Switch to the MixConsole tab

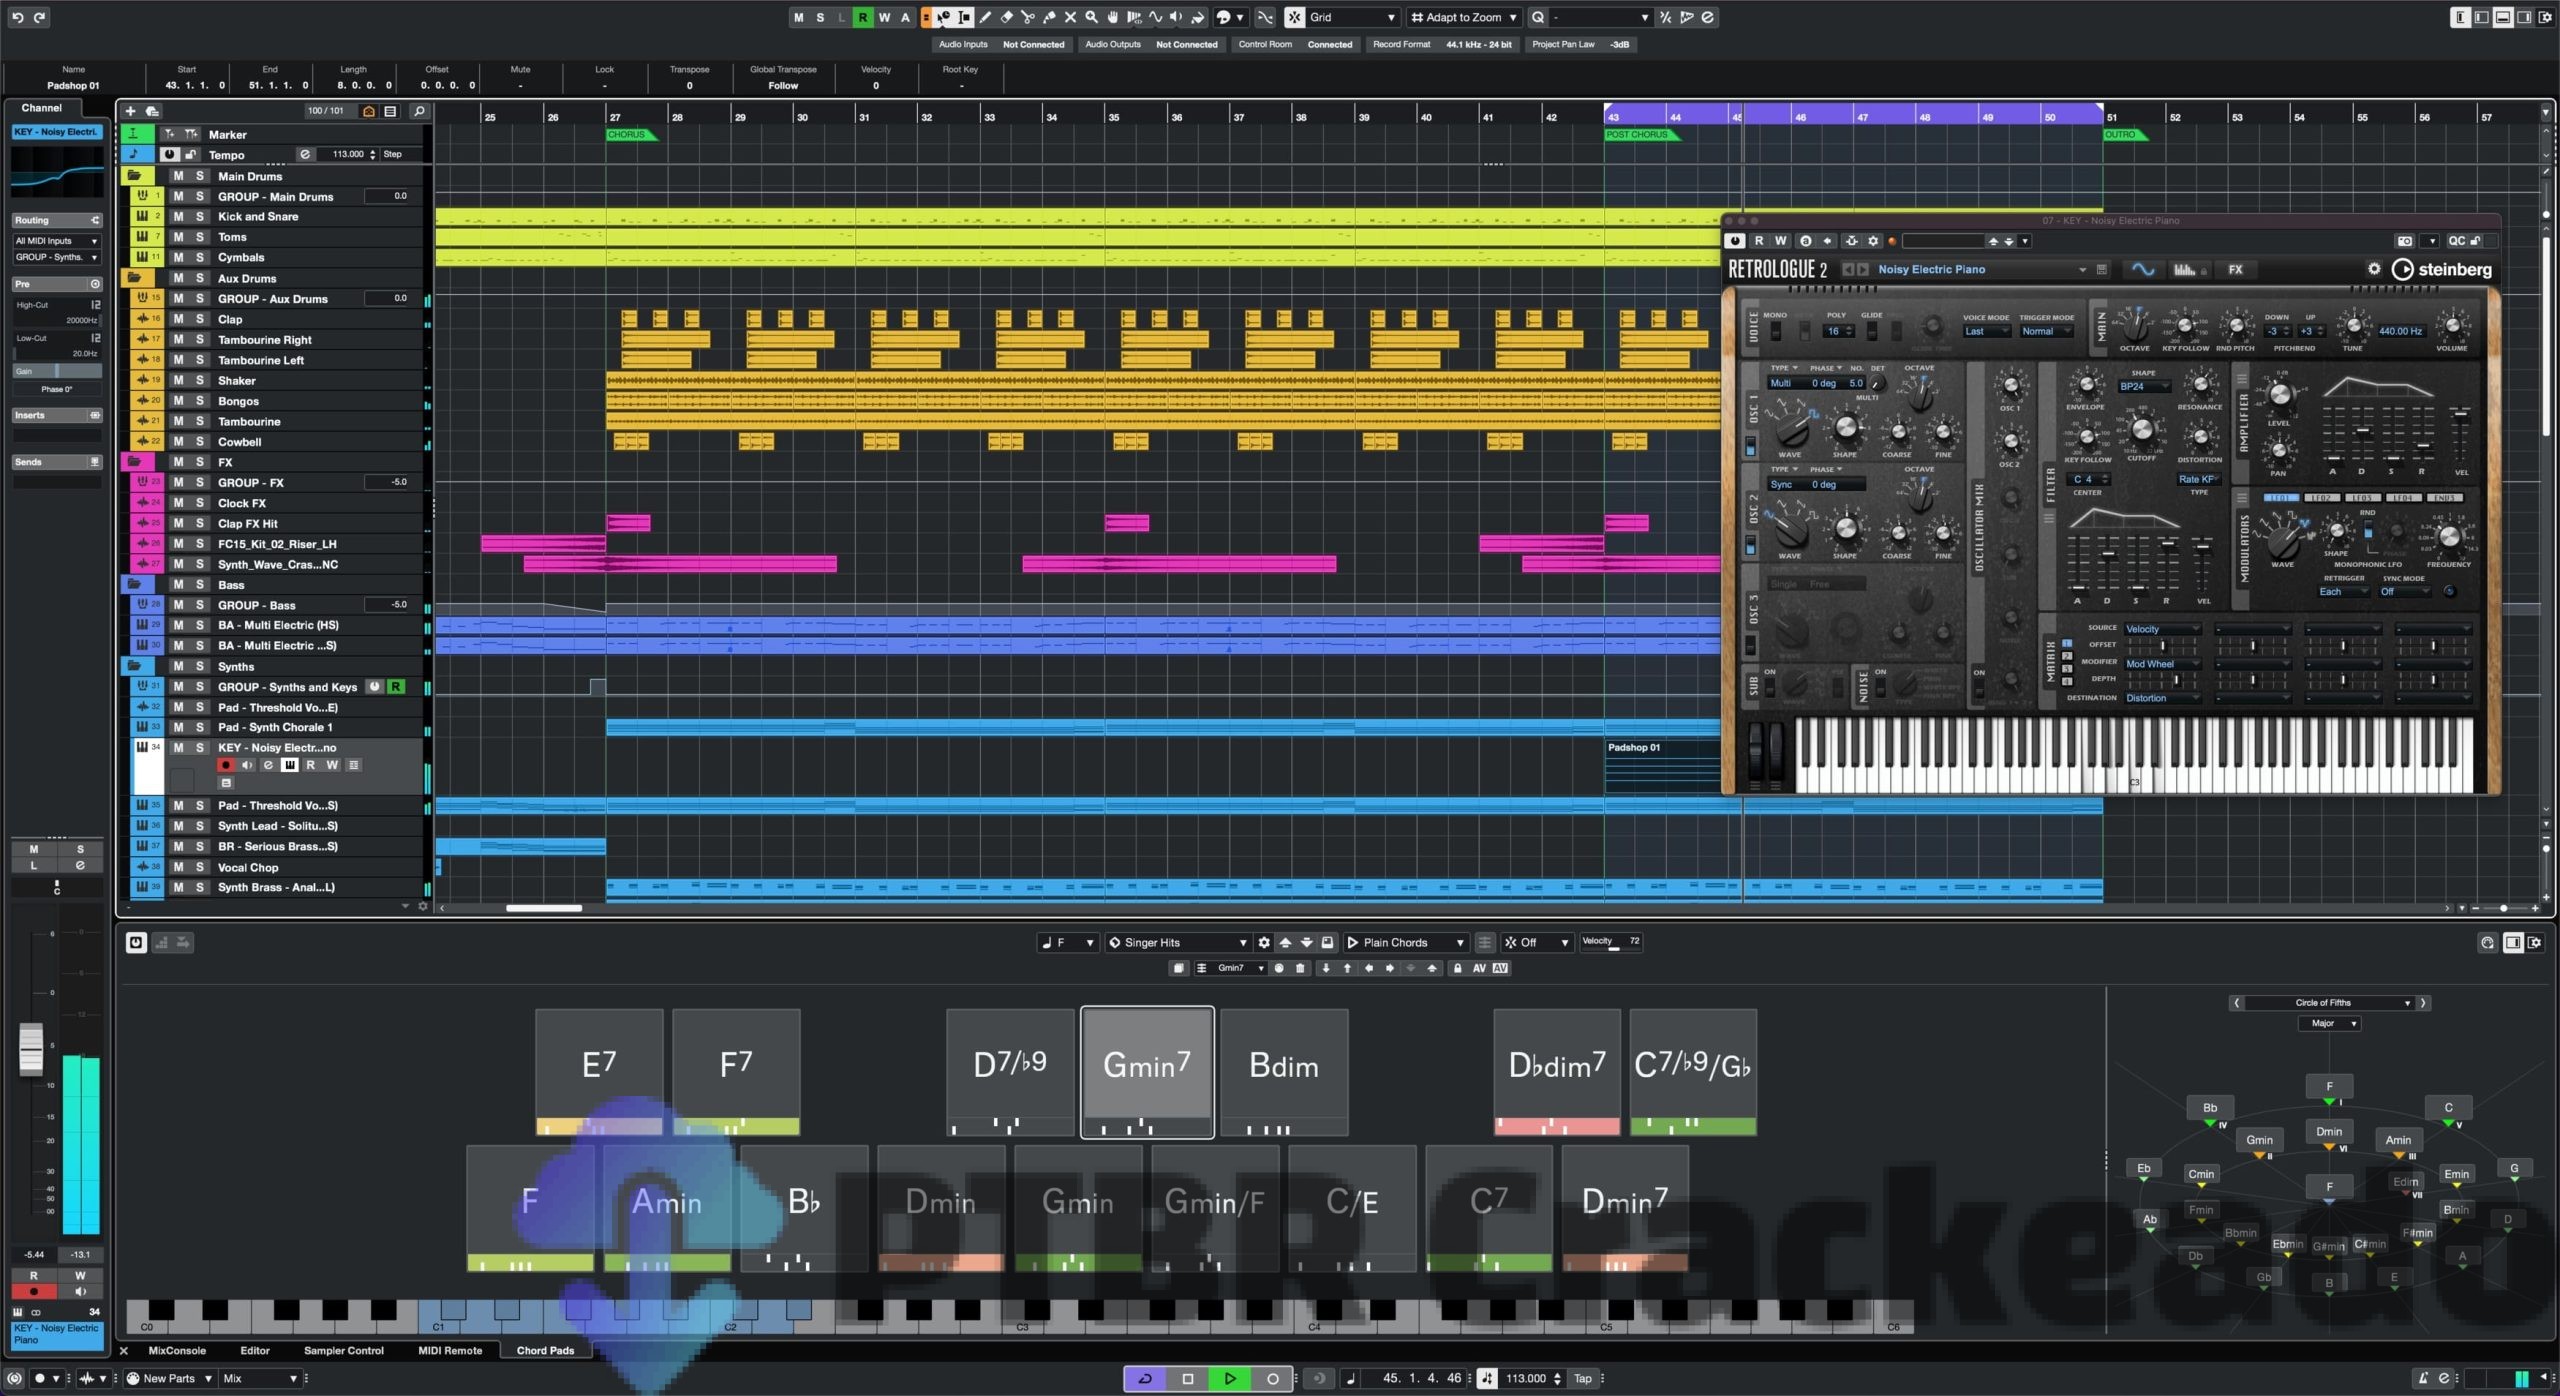177,1350
